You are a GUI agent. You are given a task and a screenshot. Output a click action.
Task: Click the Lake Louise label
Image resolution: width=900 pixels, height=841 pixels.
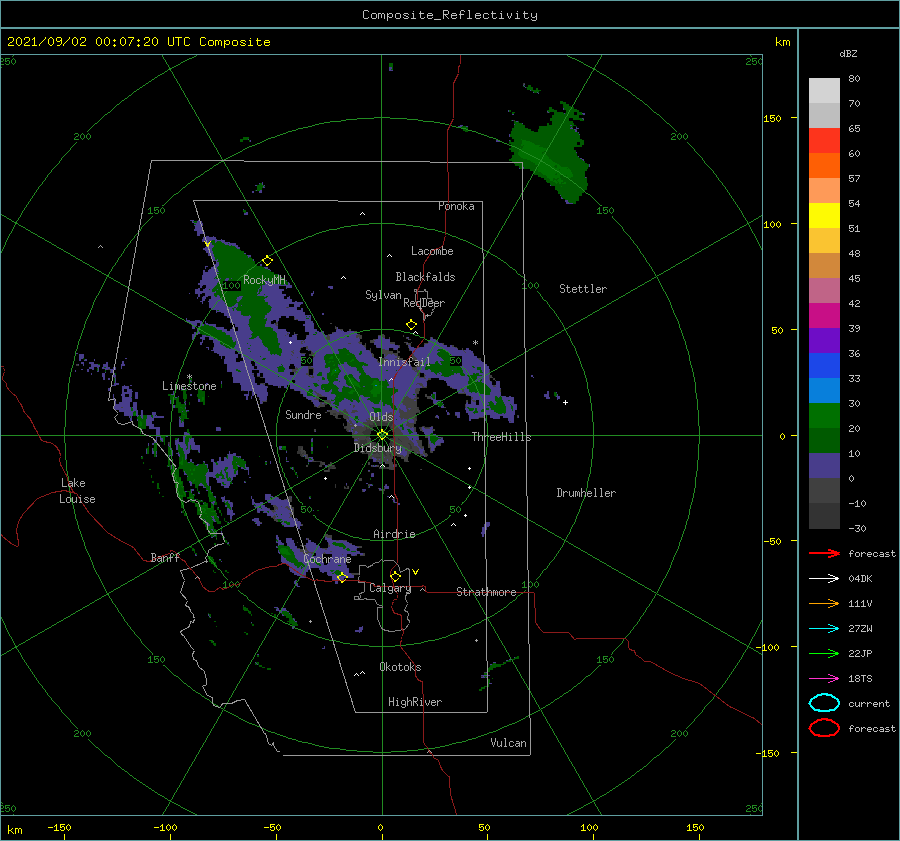[77, 491]
